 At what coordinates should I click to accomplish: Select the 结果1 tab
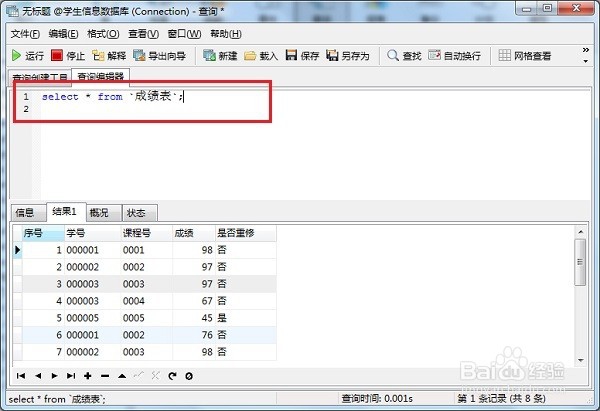click(65, 211)
